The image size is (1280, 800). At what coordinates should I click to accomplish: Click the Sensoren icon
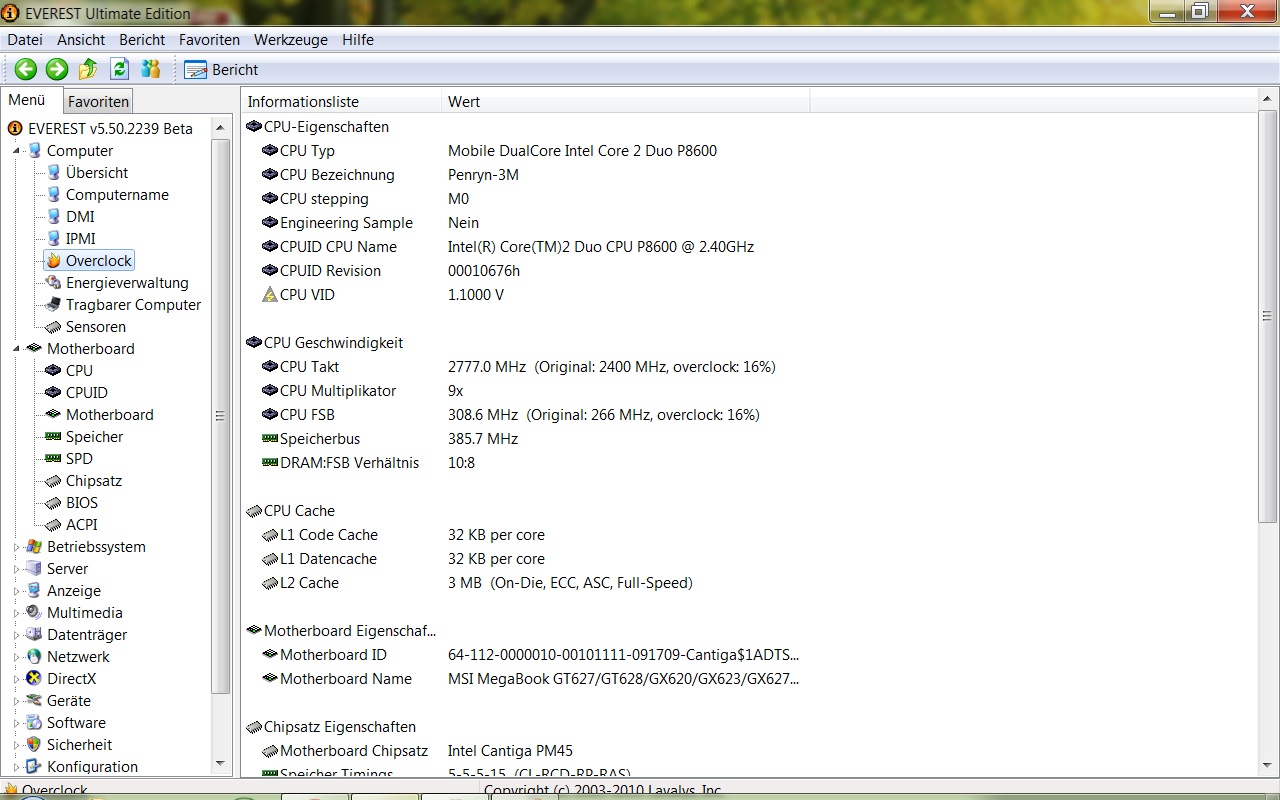53,327
